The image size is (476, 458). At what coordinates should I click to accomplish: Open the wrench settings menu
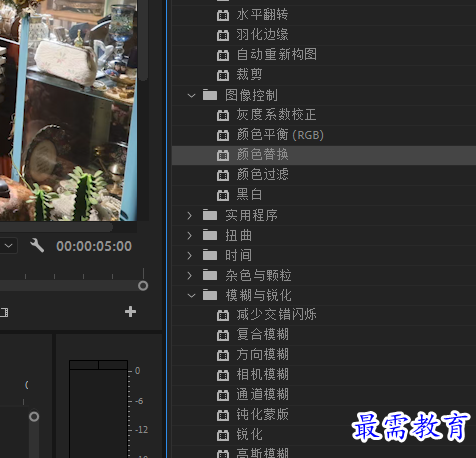pyautogui.click(x=37, y=246)
